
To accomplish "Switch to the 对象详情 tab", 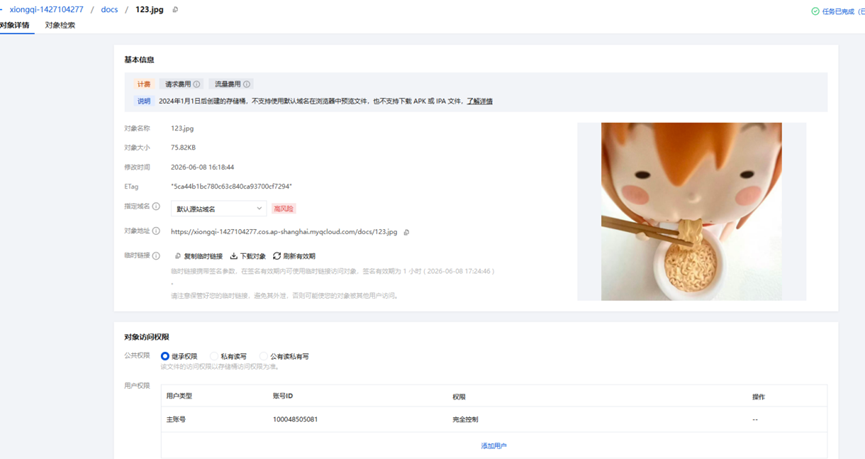I will [x=15, y=25].
